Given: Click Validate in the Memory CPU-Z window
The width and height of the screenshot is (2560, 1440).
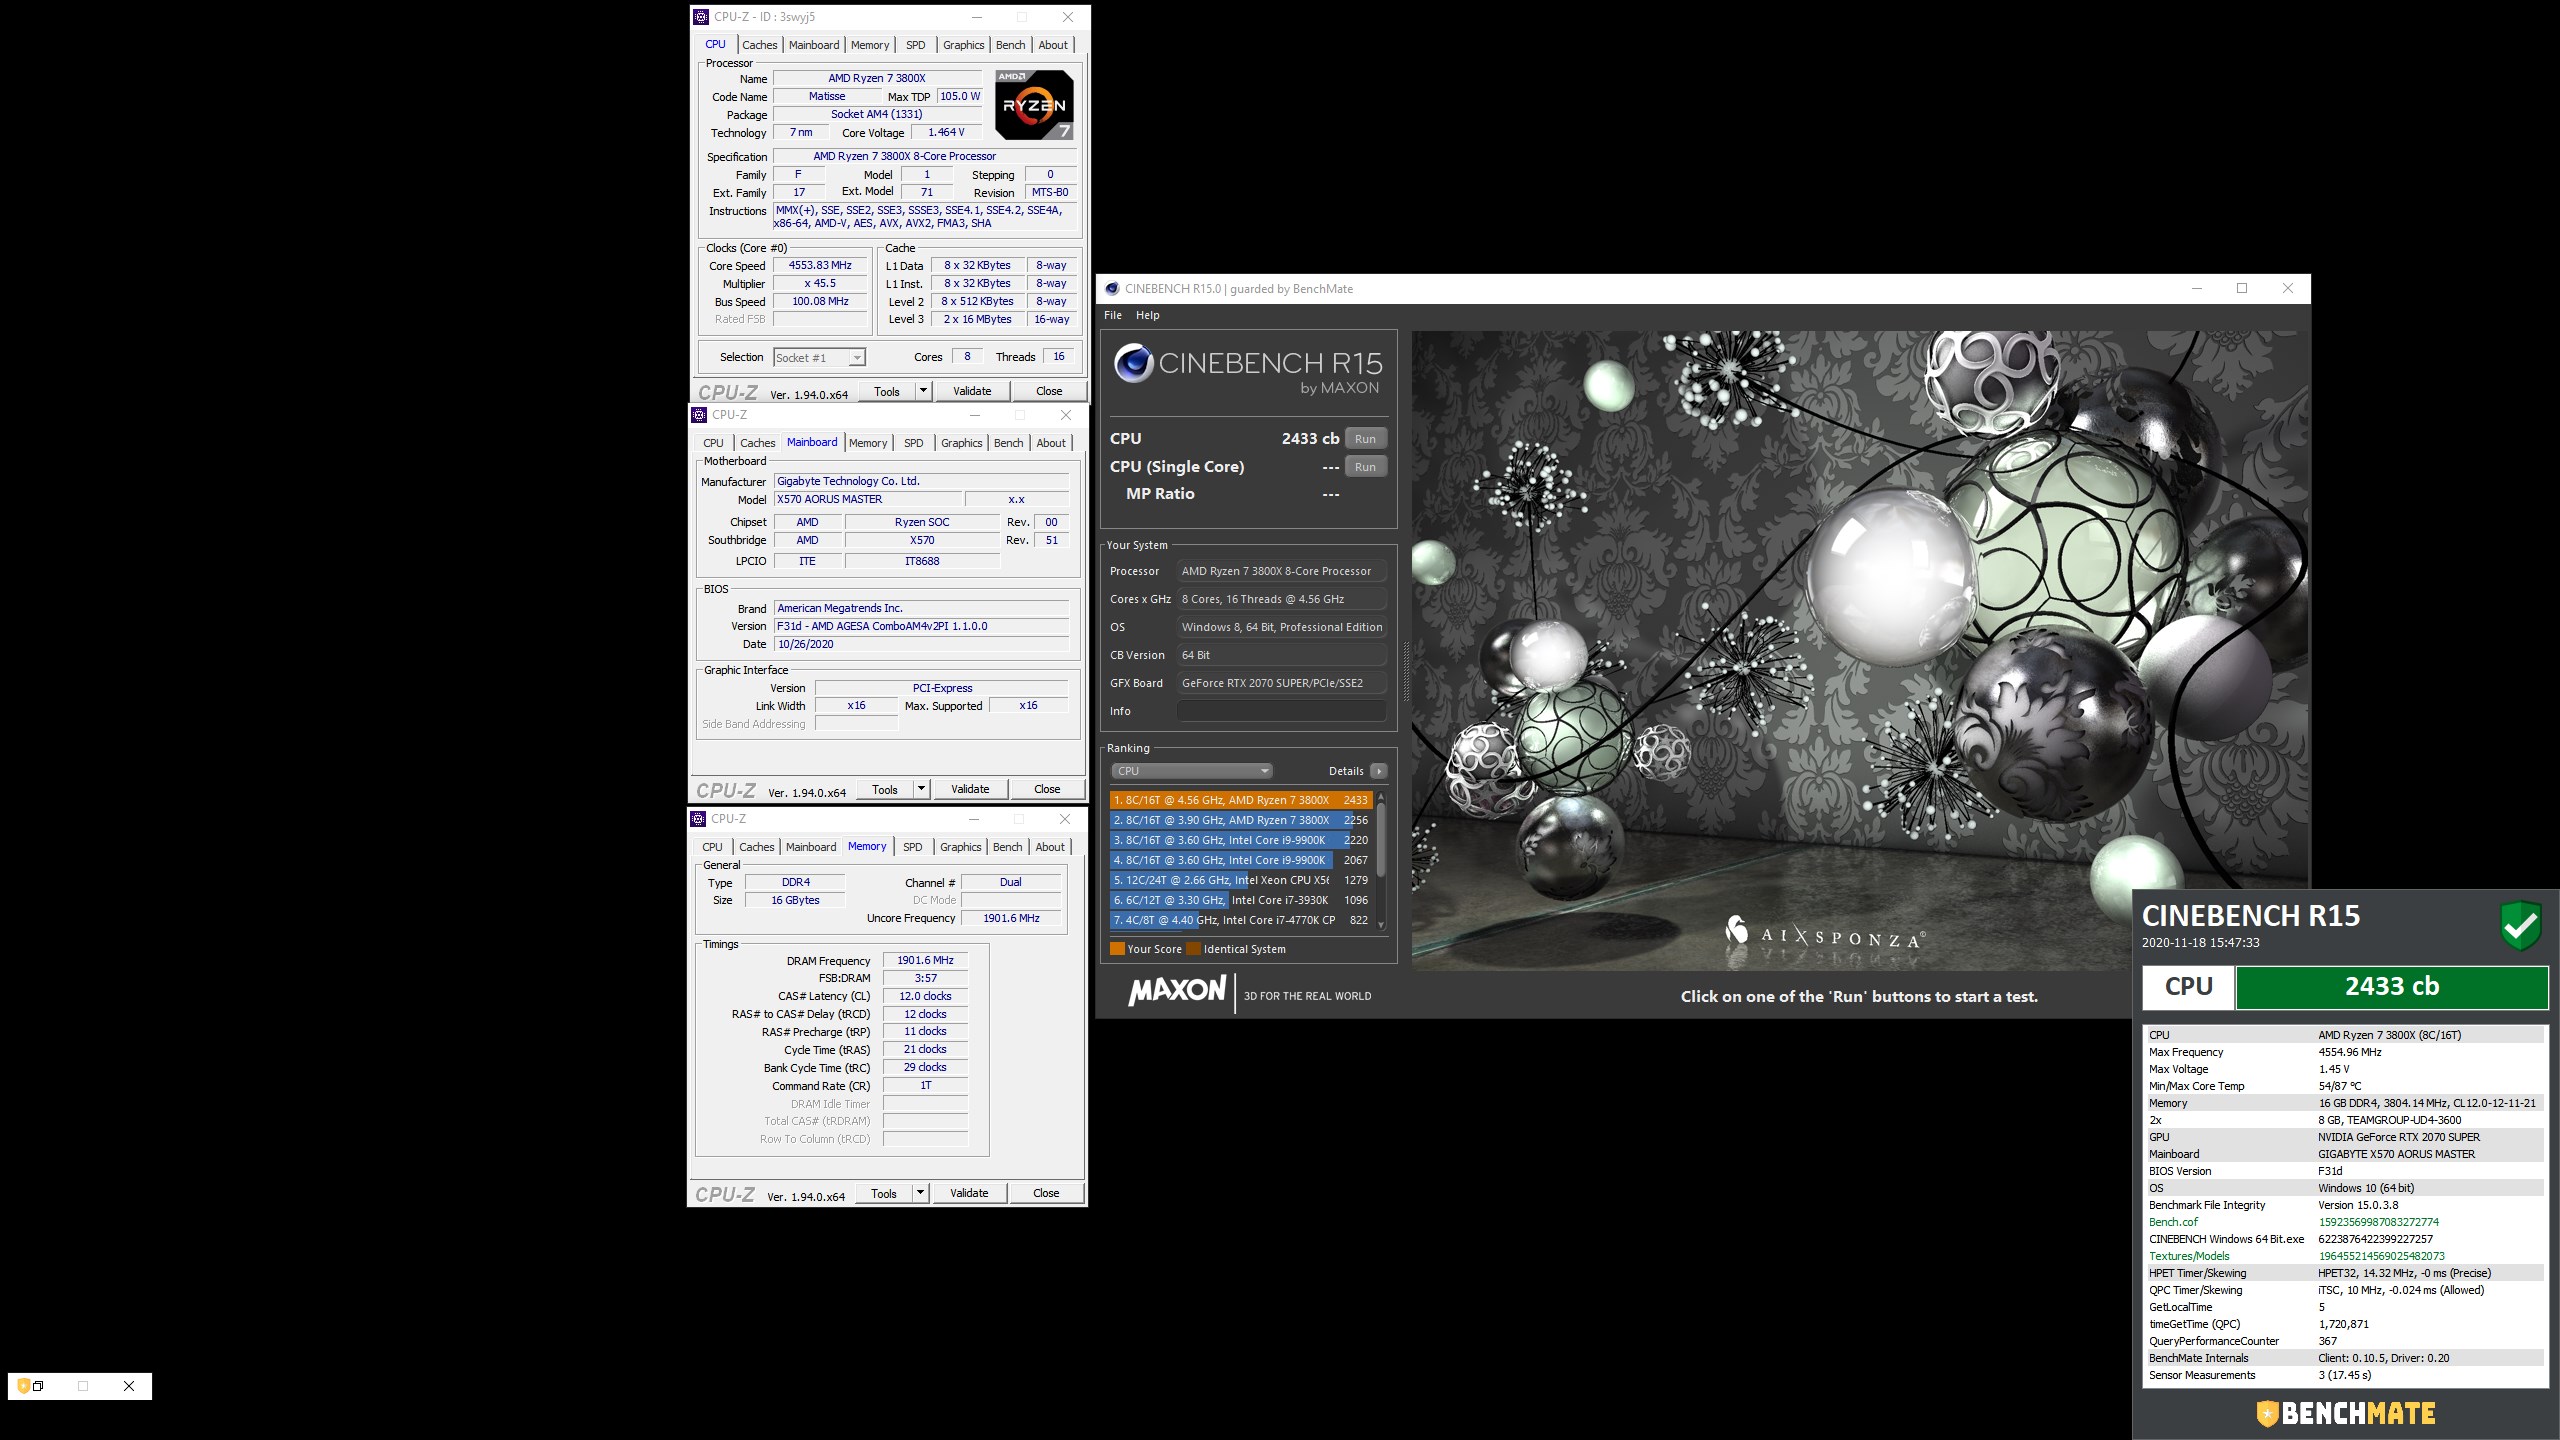Looking at the screenshot, I should (x=968, y=1193).
